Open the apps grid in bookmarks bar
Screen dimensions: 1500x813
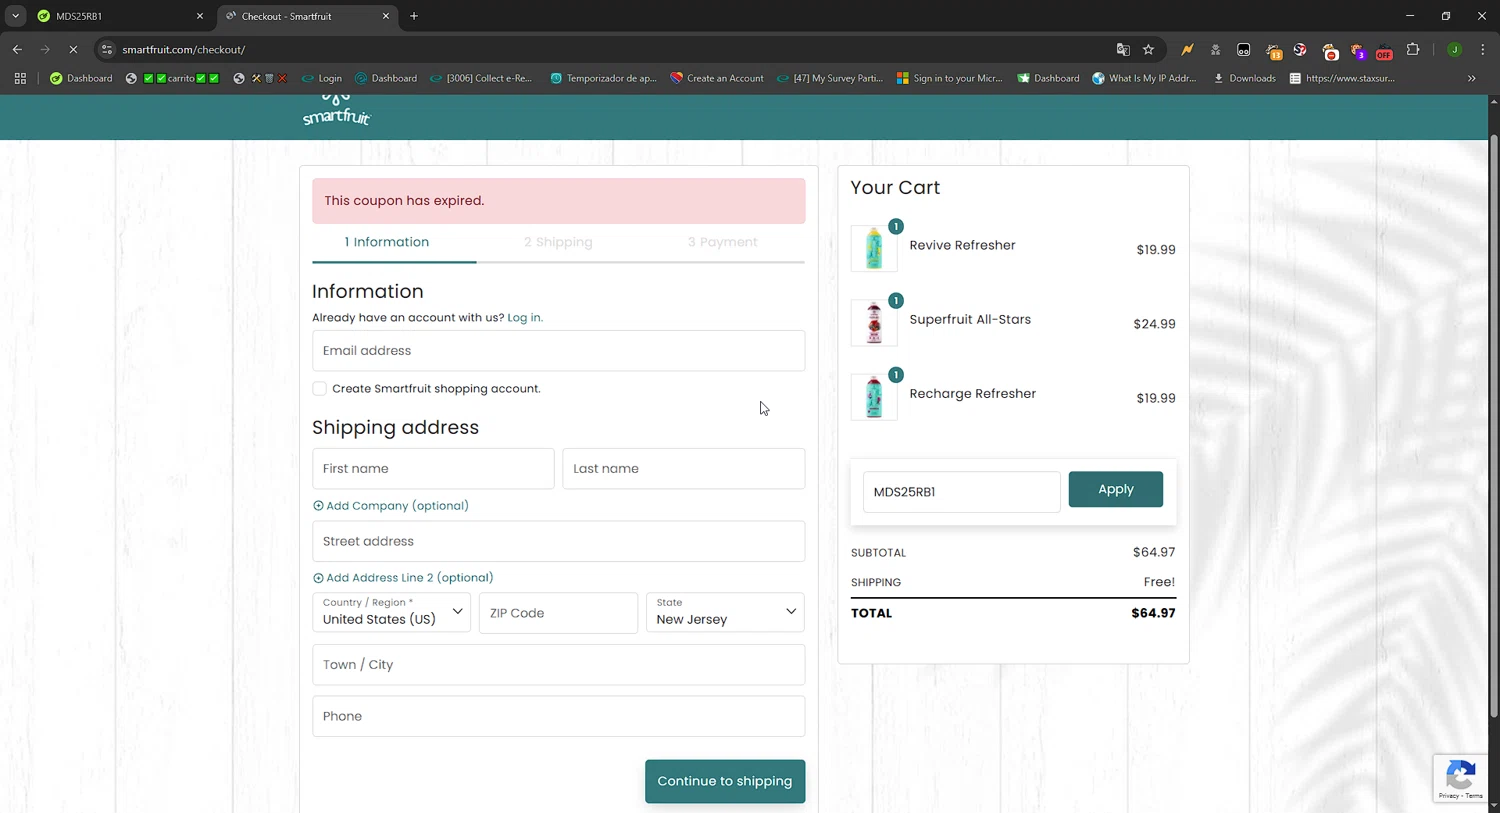[x=20, y=78]
